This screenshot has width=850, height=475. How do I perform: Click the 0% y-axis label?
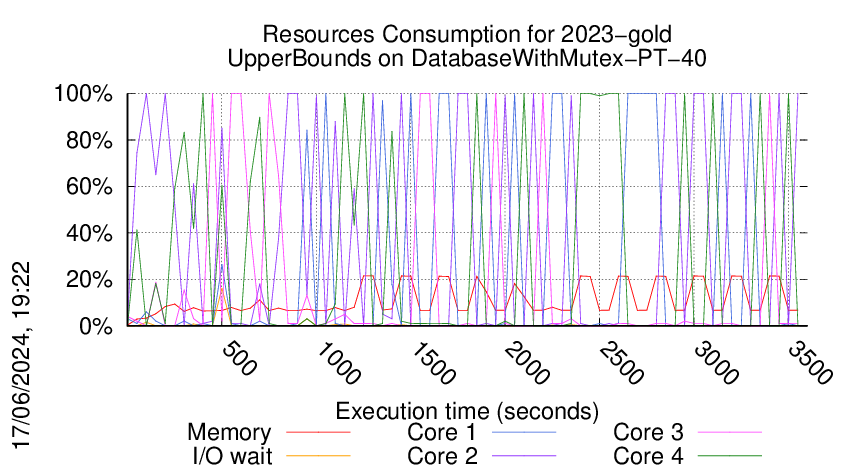[x=96, y=326]
